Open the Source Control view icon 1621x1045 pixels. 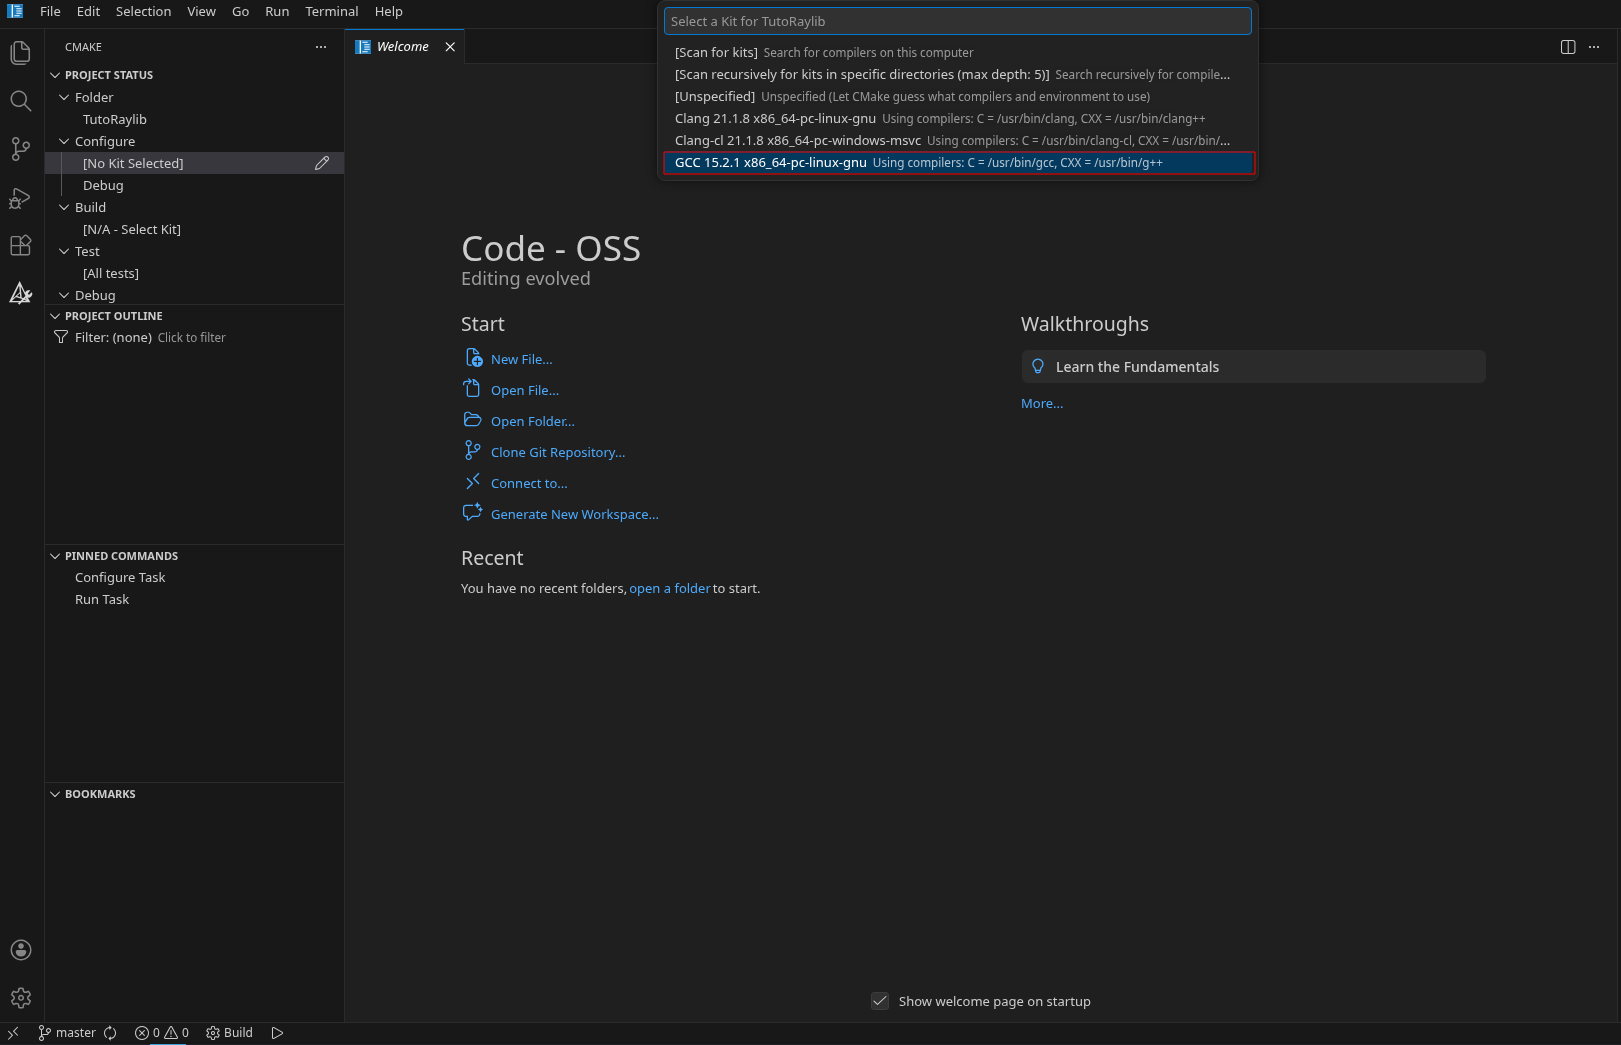point(20,149)
